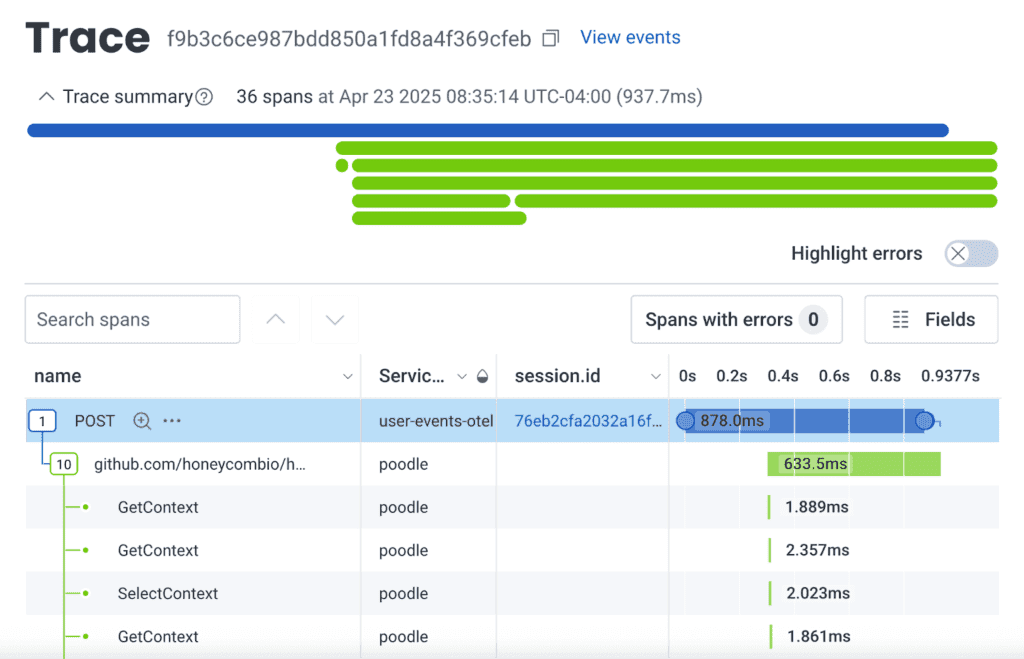Click the color drop icon in Service column
This screenshot has height=659, width=1024.
point(482,377)
